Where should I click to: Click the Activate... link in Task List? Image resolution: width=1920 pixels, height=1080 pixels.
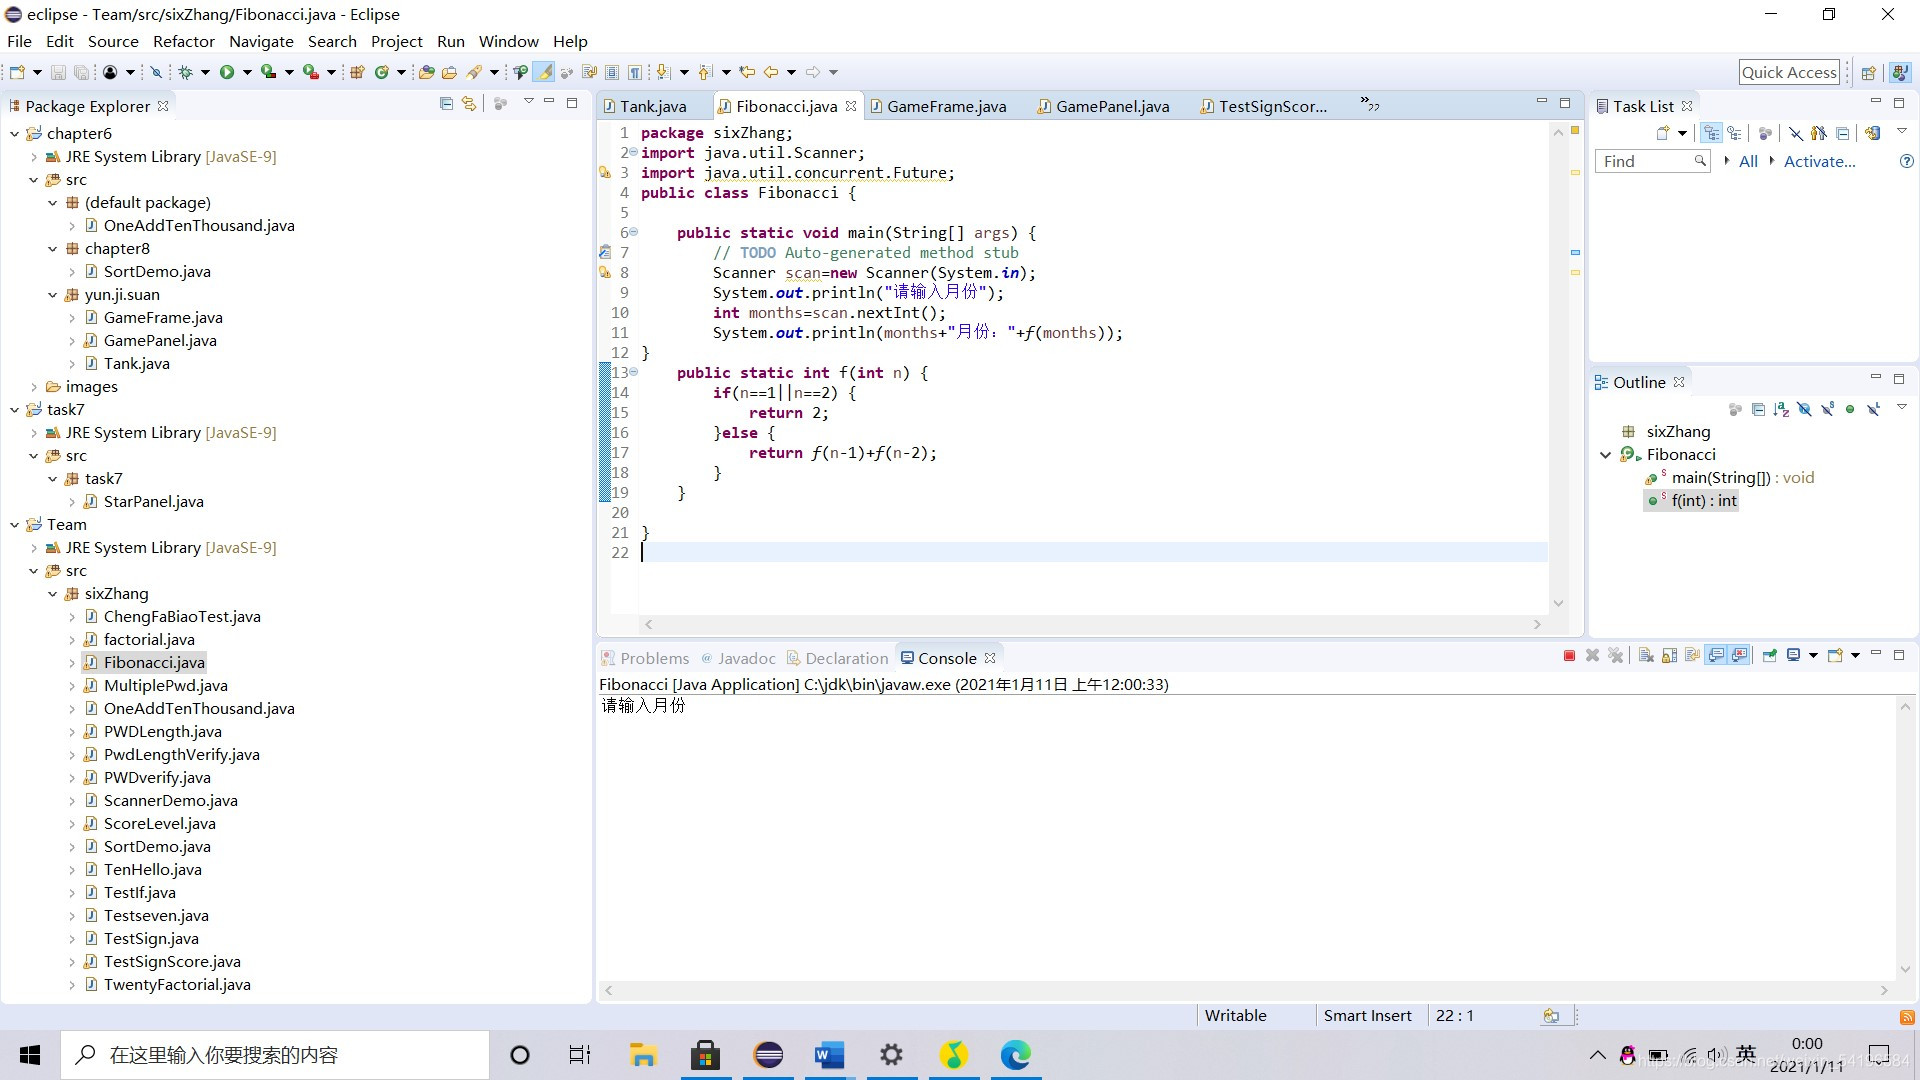[1819, 161]
